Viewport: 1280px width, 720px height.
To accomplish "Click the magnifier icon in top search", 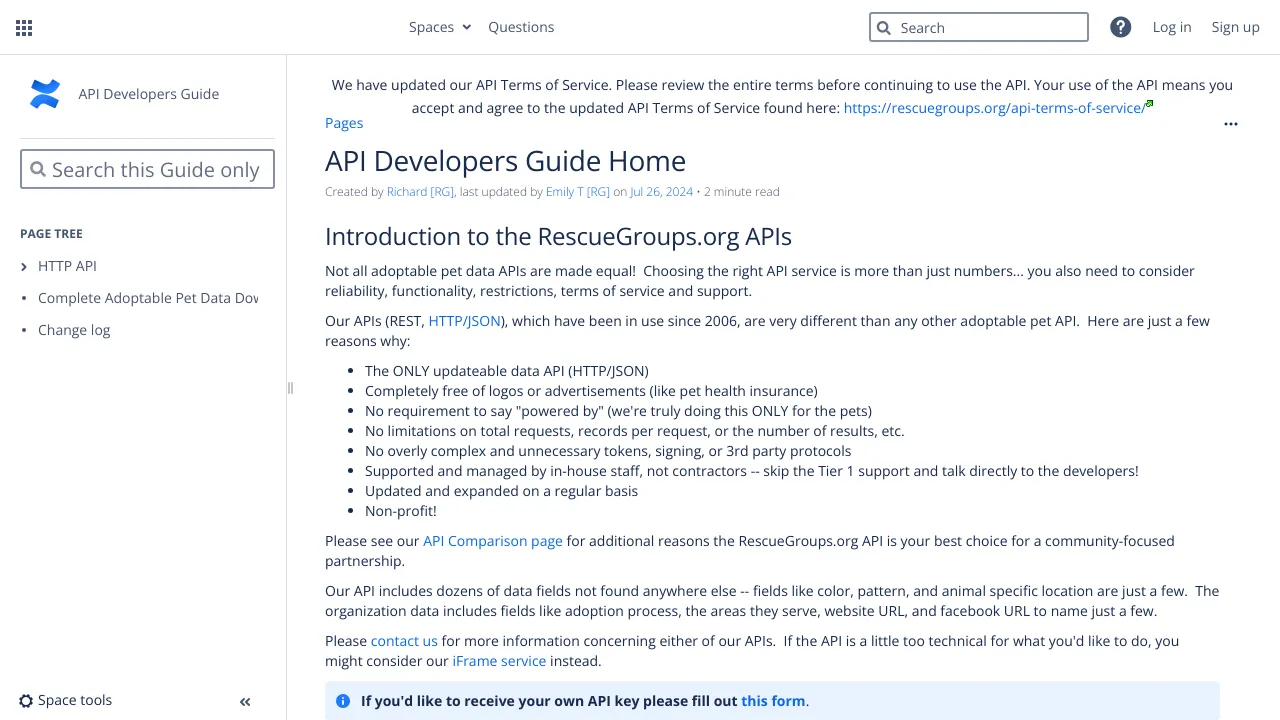I will point(884,28).
